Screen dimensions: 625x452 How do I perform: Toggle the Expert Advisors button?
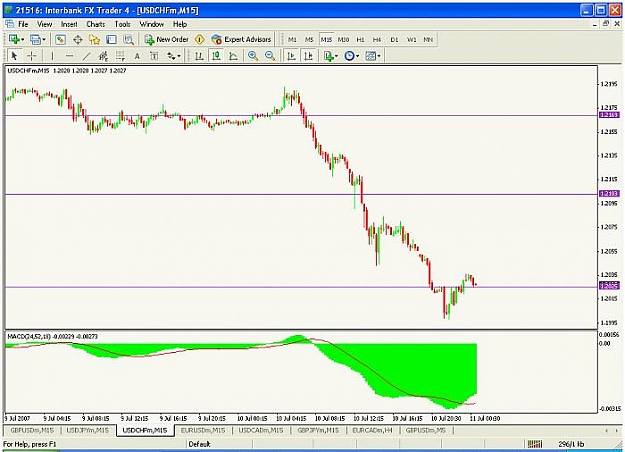(242, 39)
